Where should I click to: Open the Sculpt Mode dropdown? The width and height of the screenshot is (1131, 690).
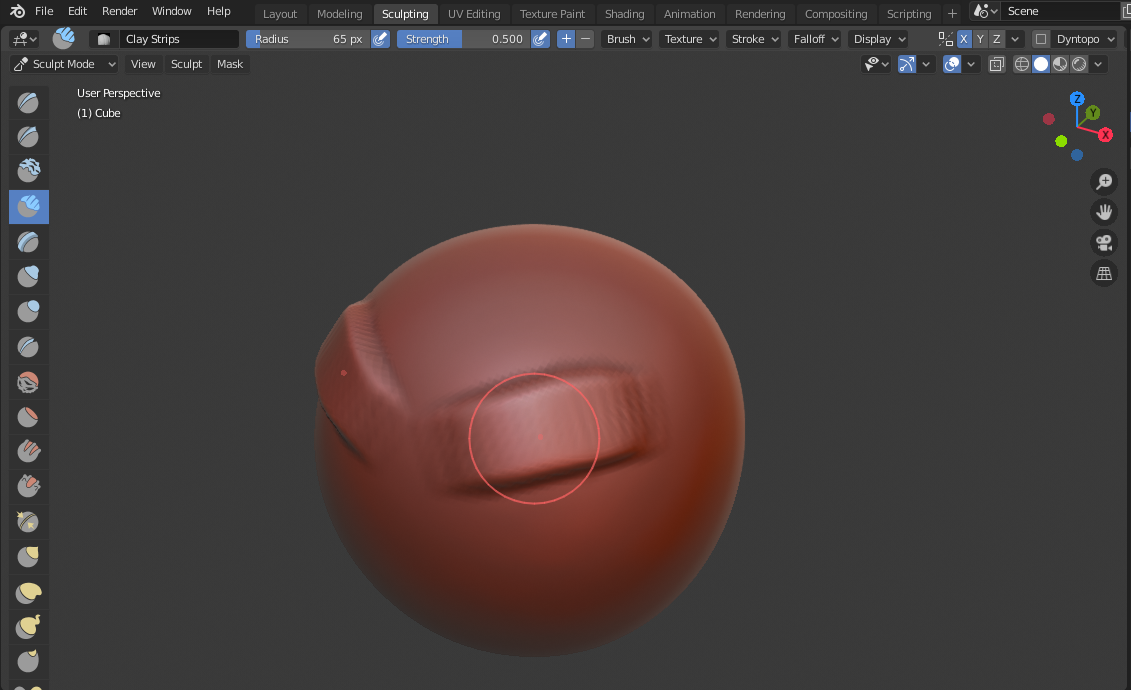coord(65,64)
